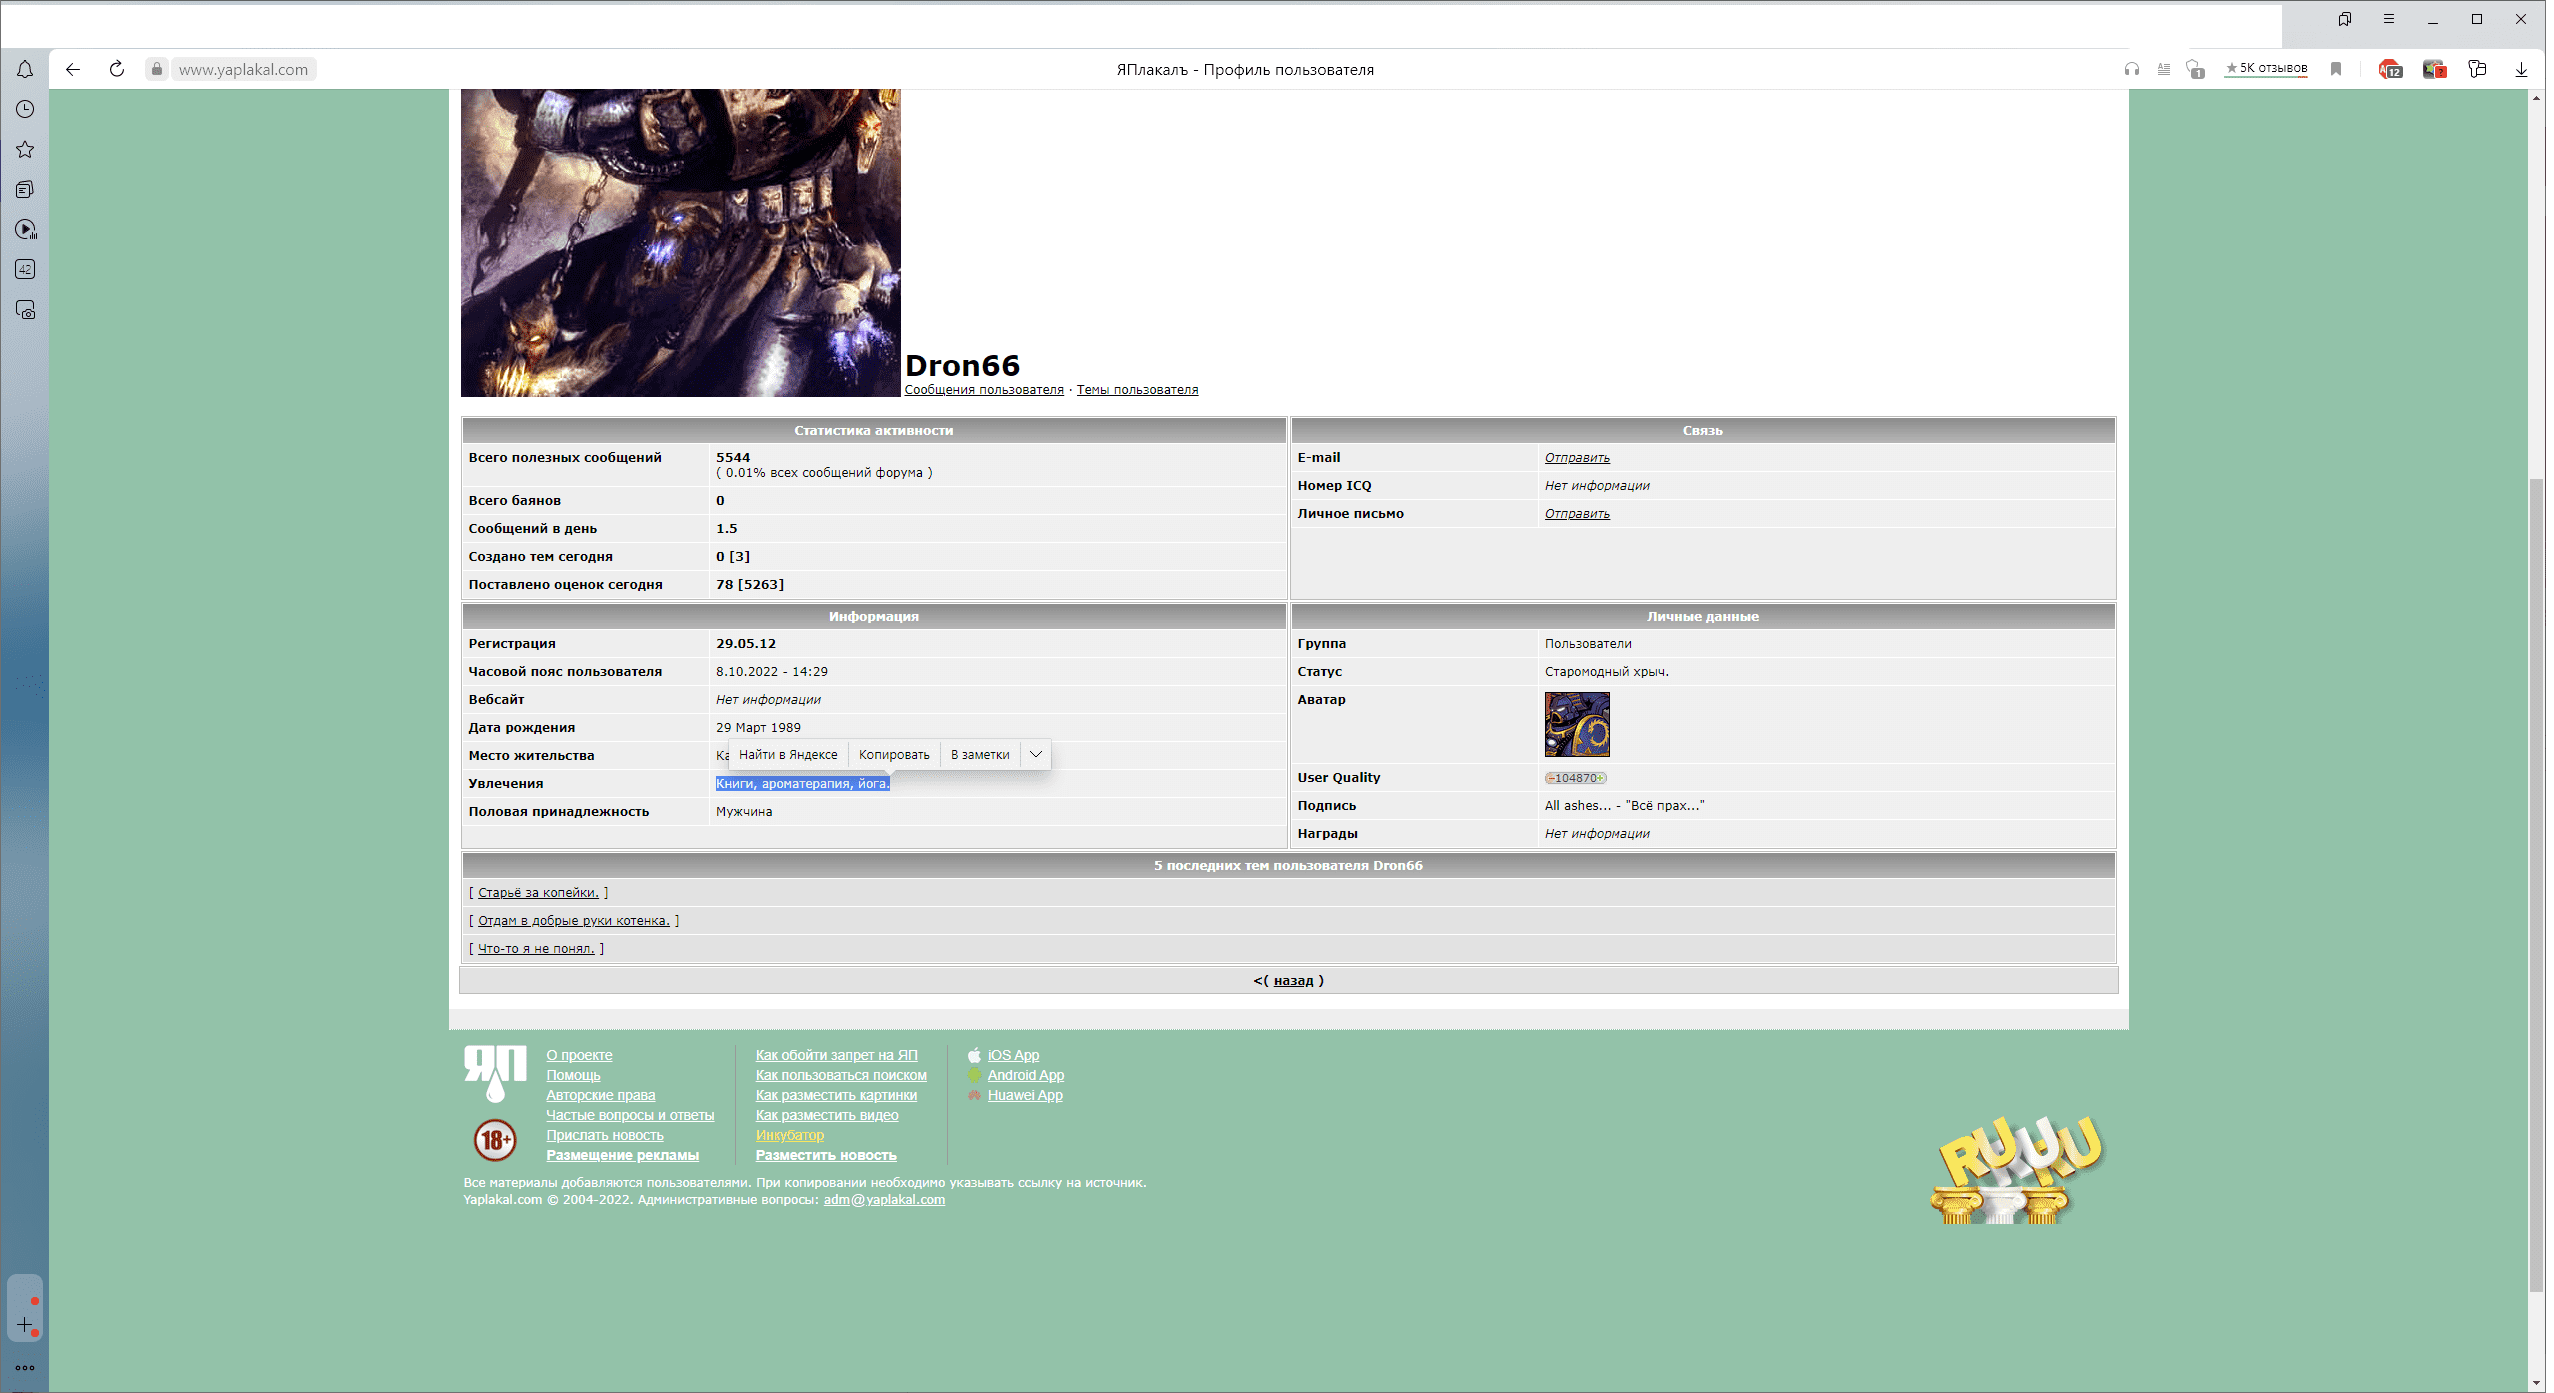Click the ЯП site logo in footer

tap(495, 1074)
